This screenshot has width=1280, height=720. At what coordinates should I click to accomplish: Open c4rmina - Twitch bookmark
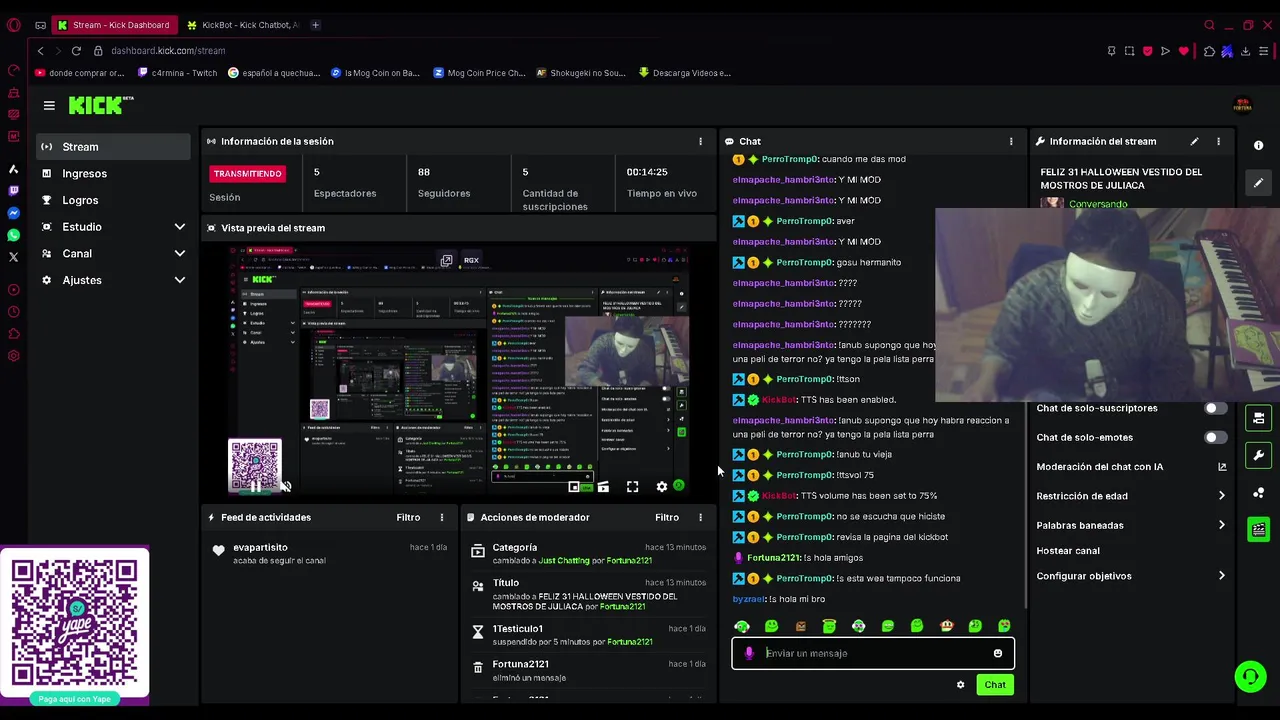click(x=178, y=73)
